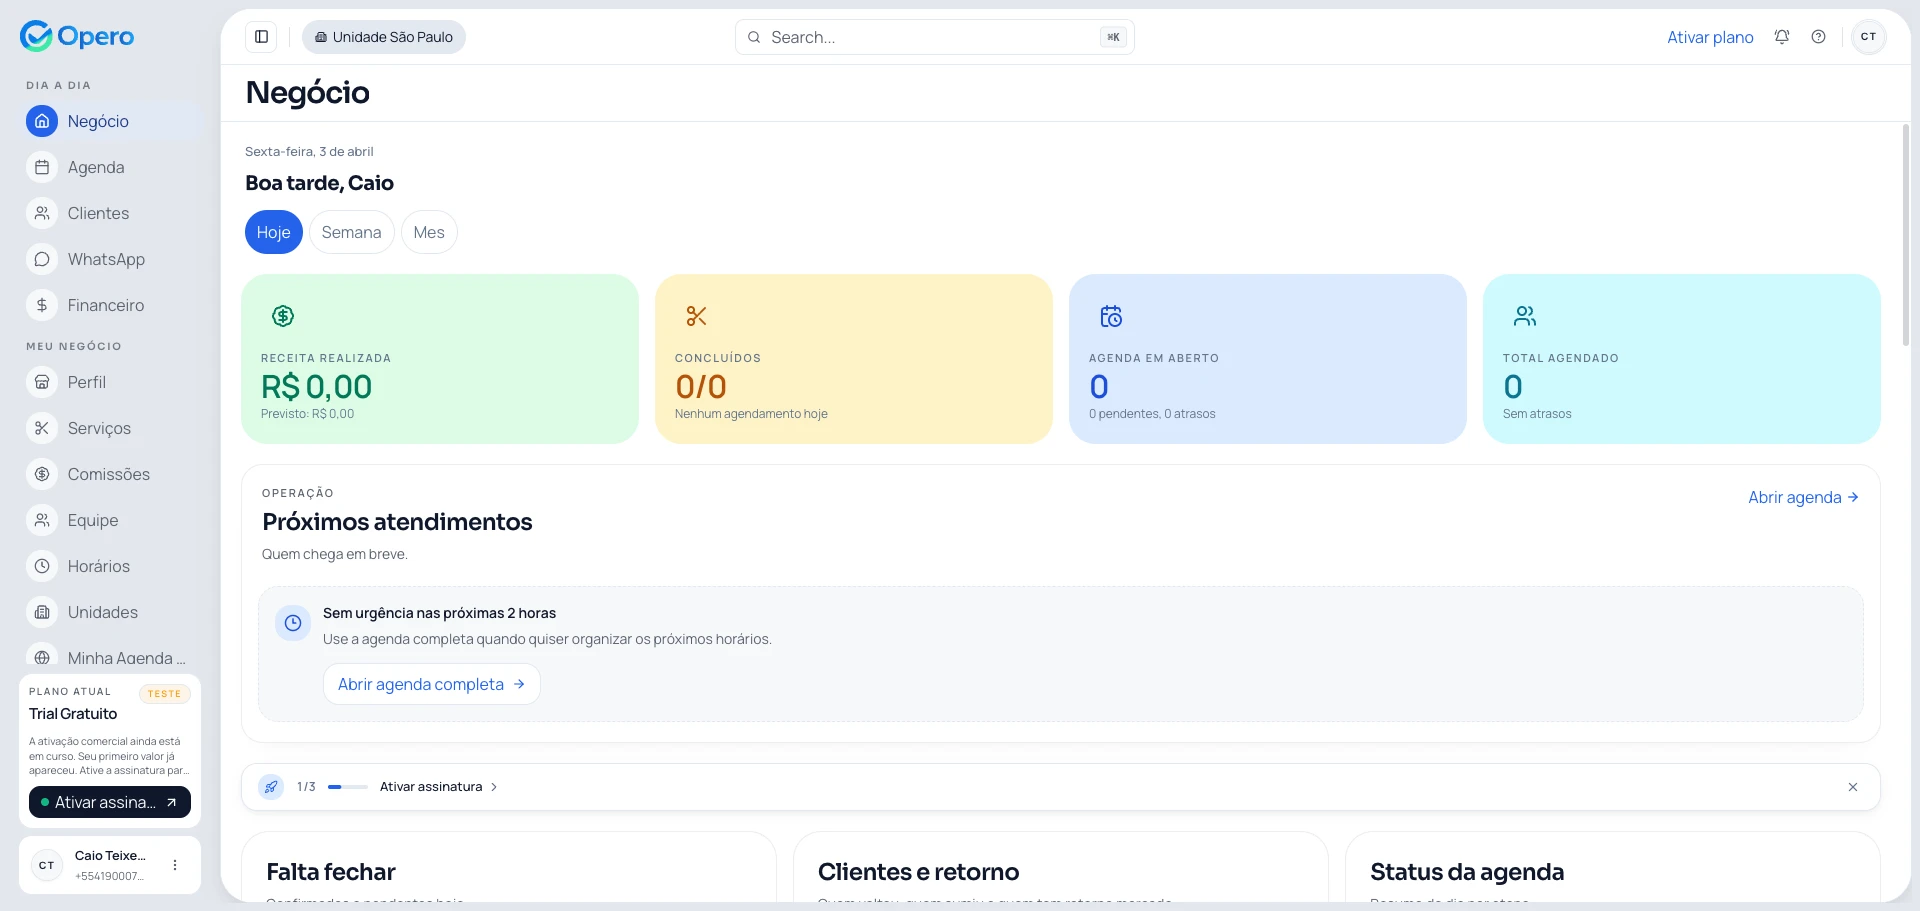Open the Negócio home icon in sidebar
Viewport: 1920px width, 911px height.
point(41,121)
